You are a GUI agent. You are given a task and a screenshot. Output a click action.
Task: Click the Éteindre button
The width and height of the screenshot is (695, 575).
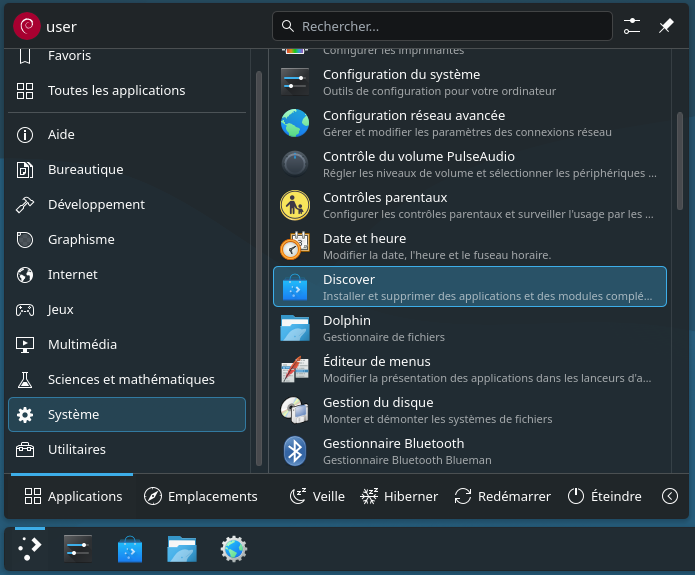pyautogui.click(x=604, y=496)
